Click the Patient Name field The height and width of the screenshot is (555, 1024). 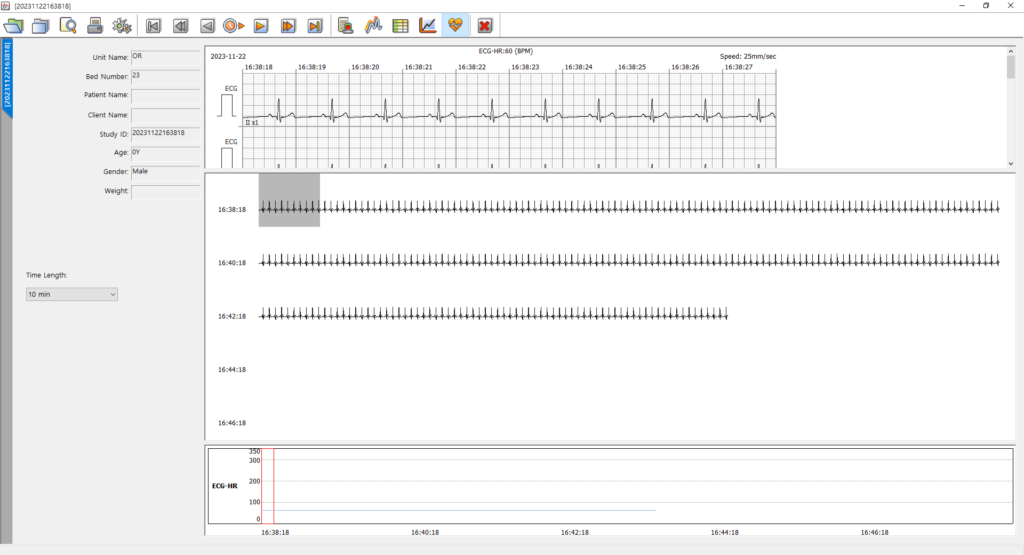pyautogui.click(x=166, y=95)
